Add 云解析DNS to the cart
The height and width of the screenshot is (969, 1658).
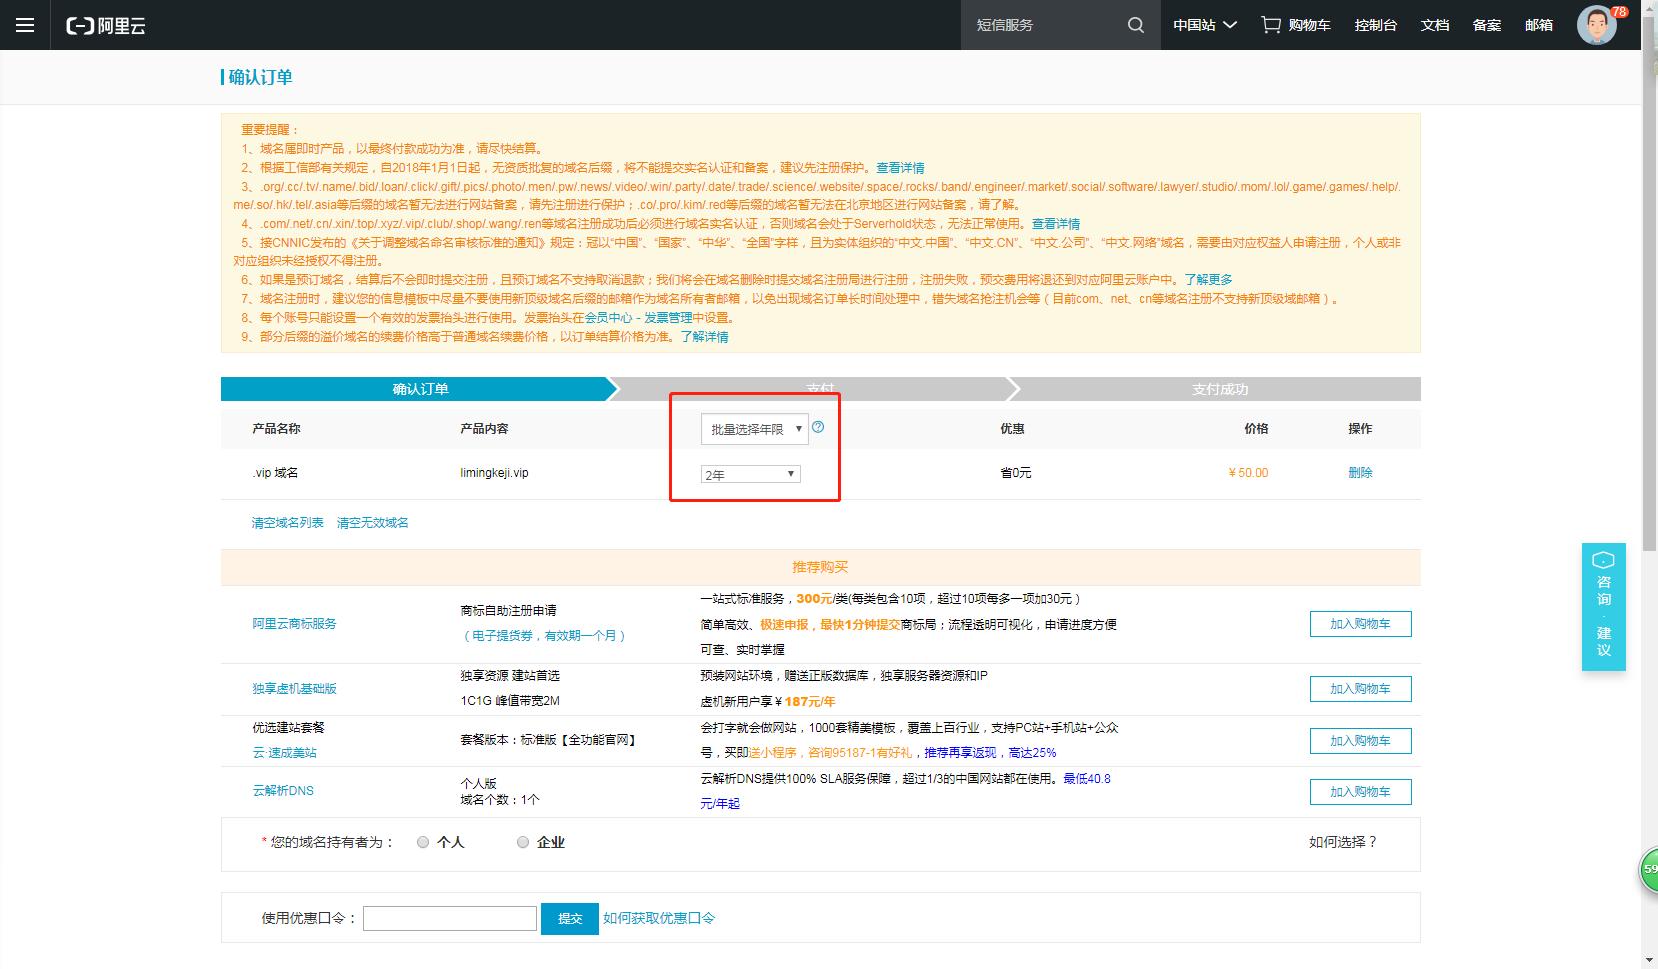pos(1360,792)
